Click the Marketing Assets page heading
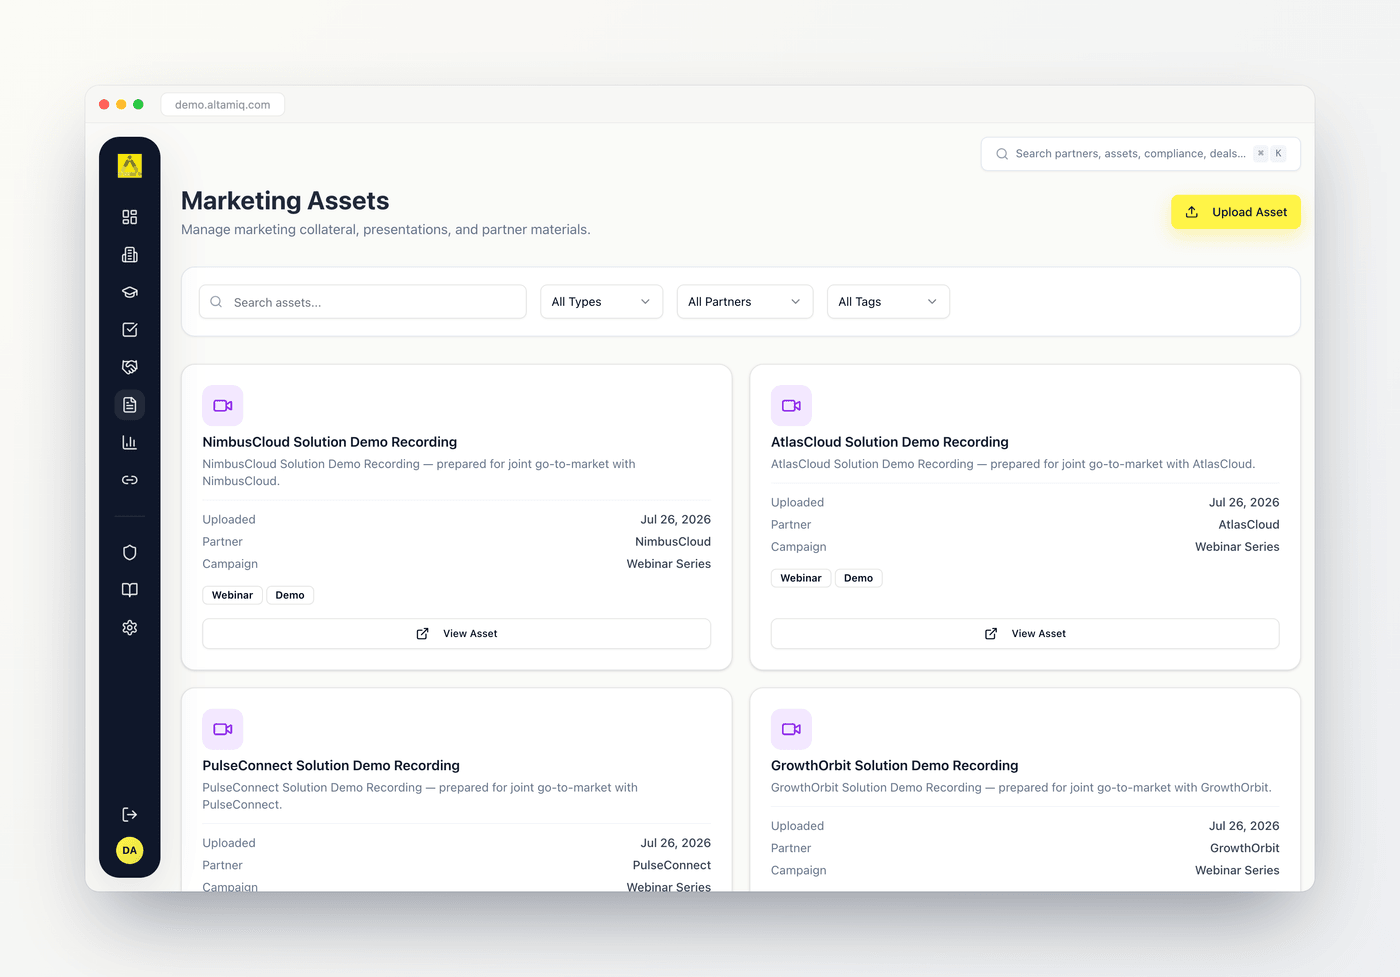The image size is (1400, 977). 285,201
